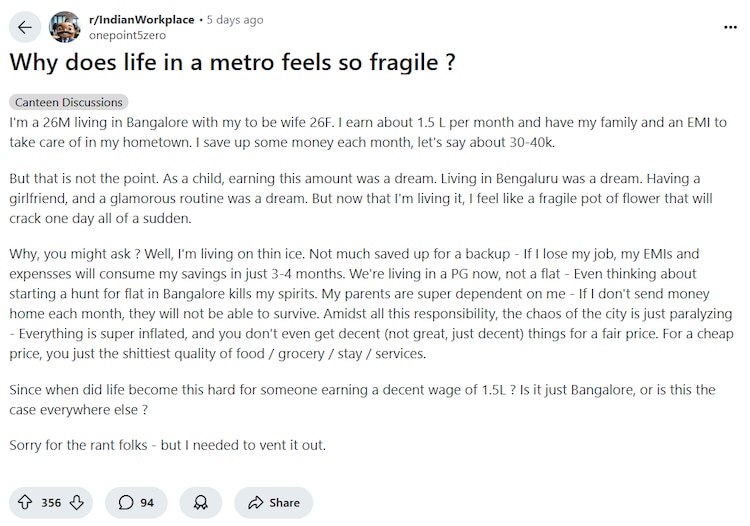Click the back arrow button

(25, 27)
